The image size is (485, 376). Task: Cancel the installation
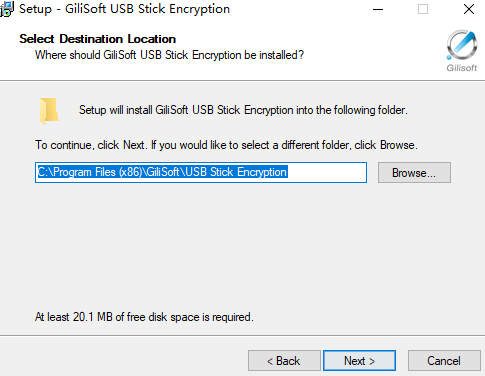click(x=444, y=361)
